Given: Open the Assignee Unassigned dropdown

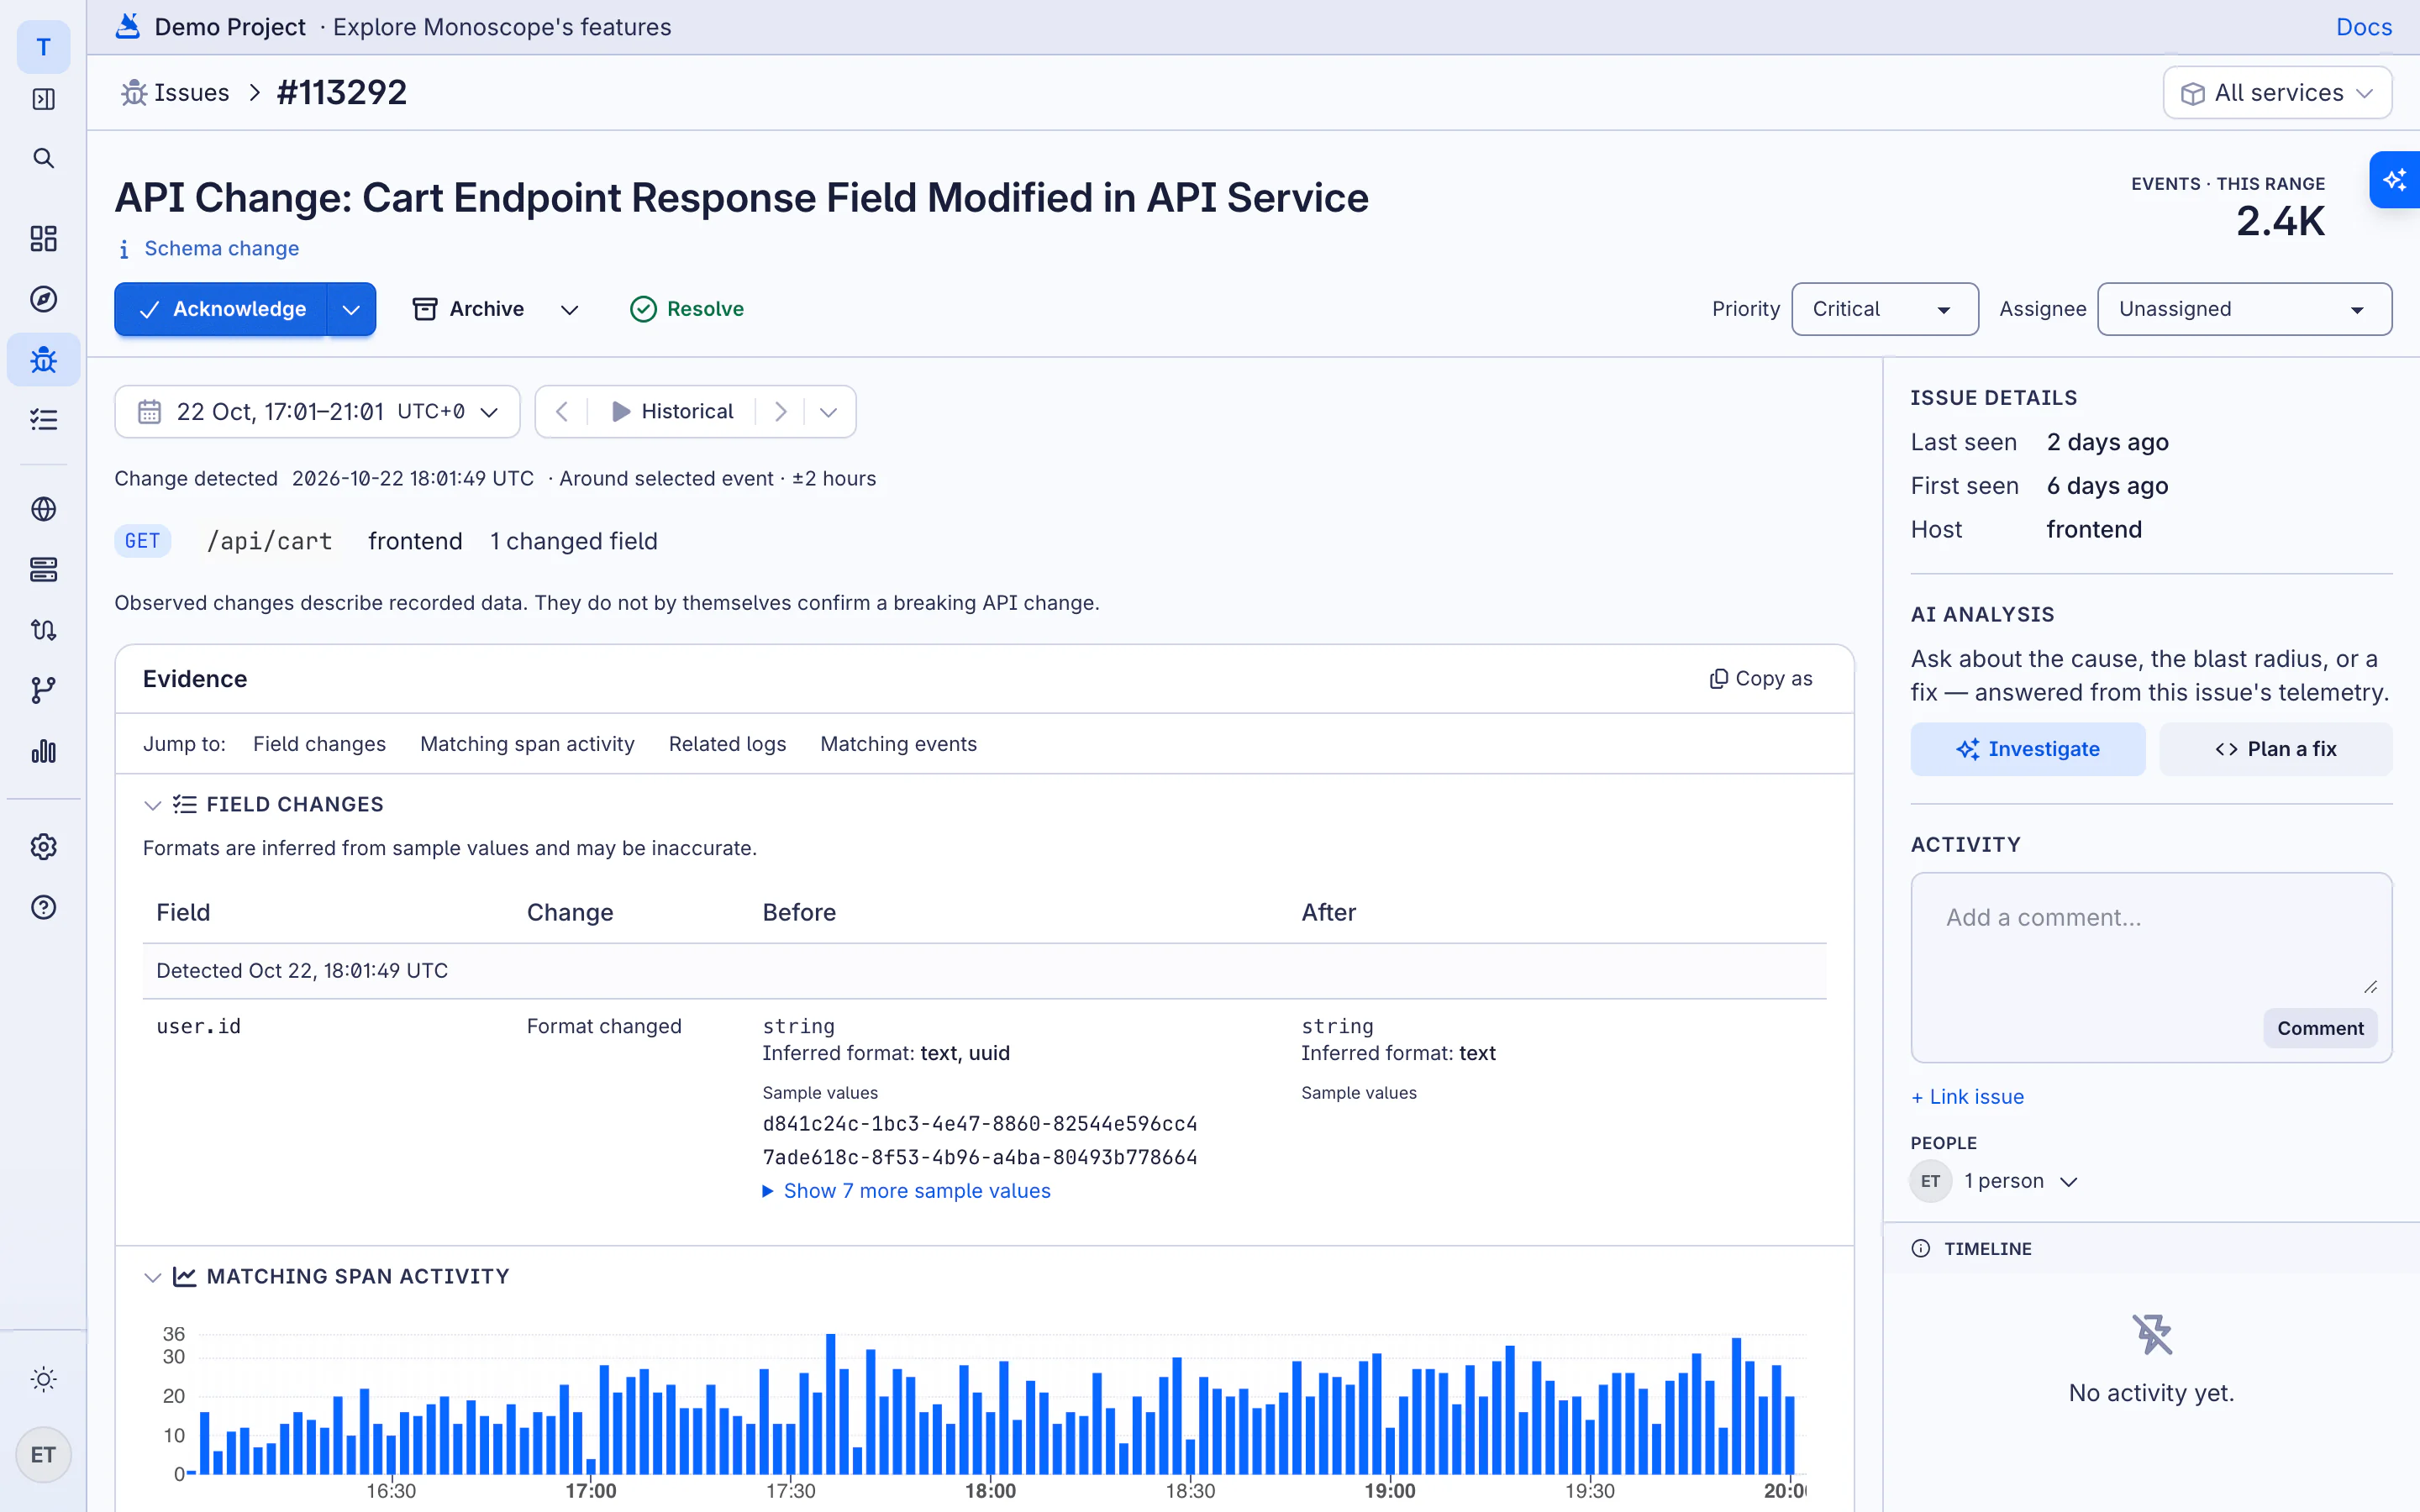Looking at the screenshot, I should (2244, 309).
